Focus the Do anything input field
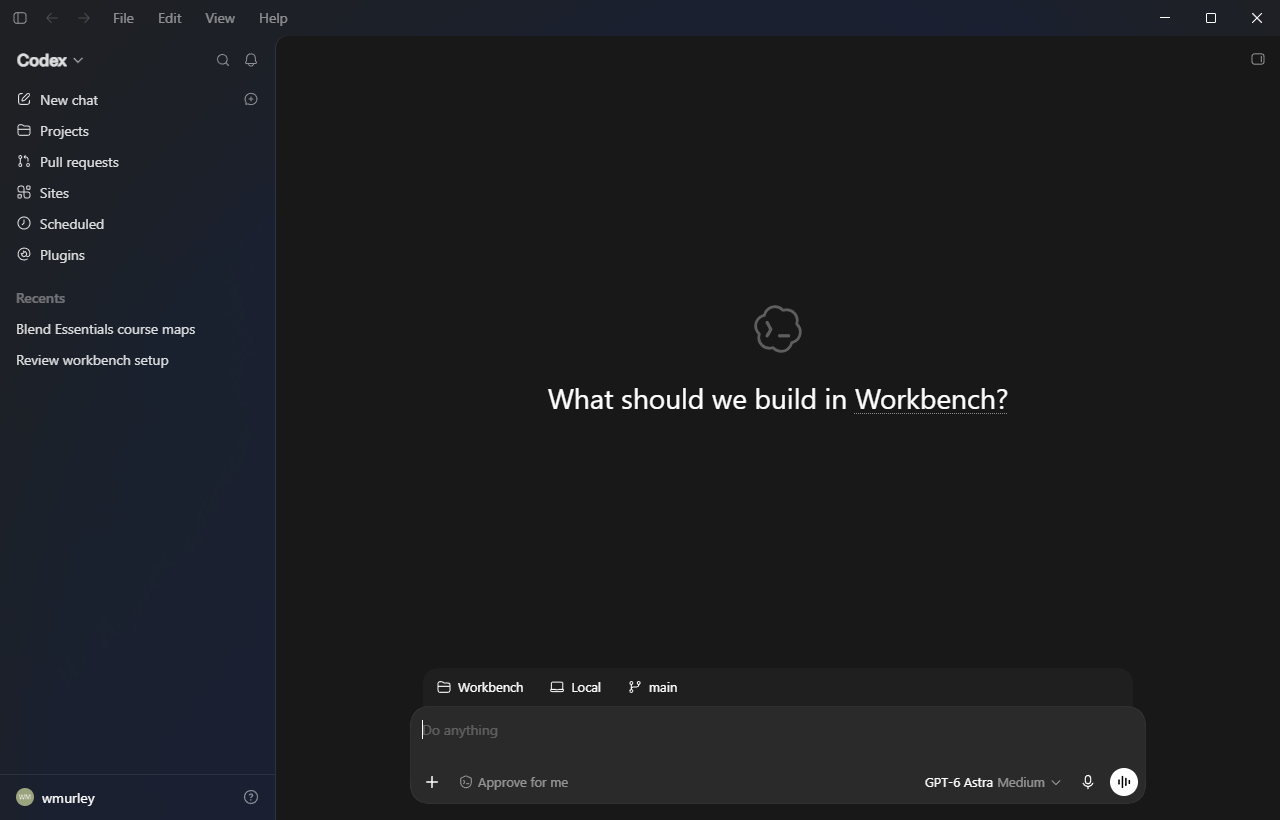Viewport: 1280px width, 820px height. click(778, 731)
